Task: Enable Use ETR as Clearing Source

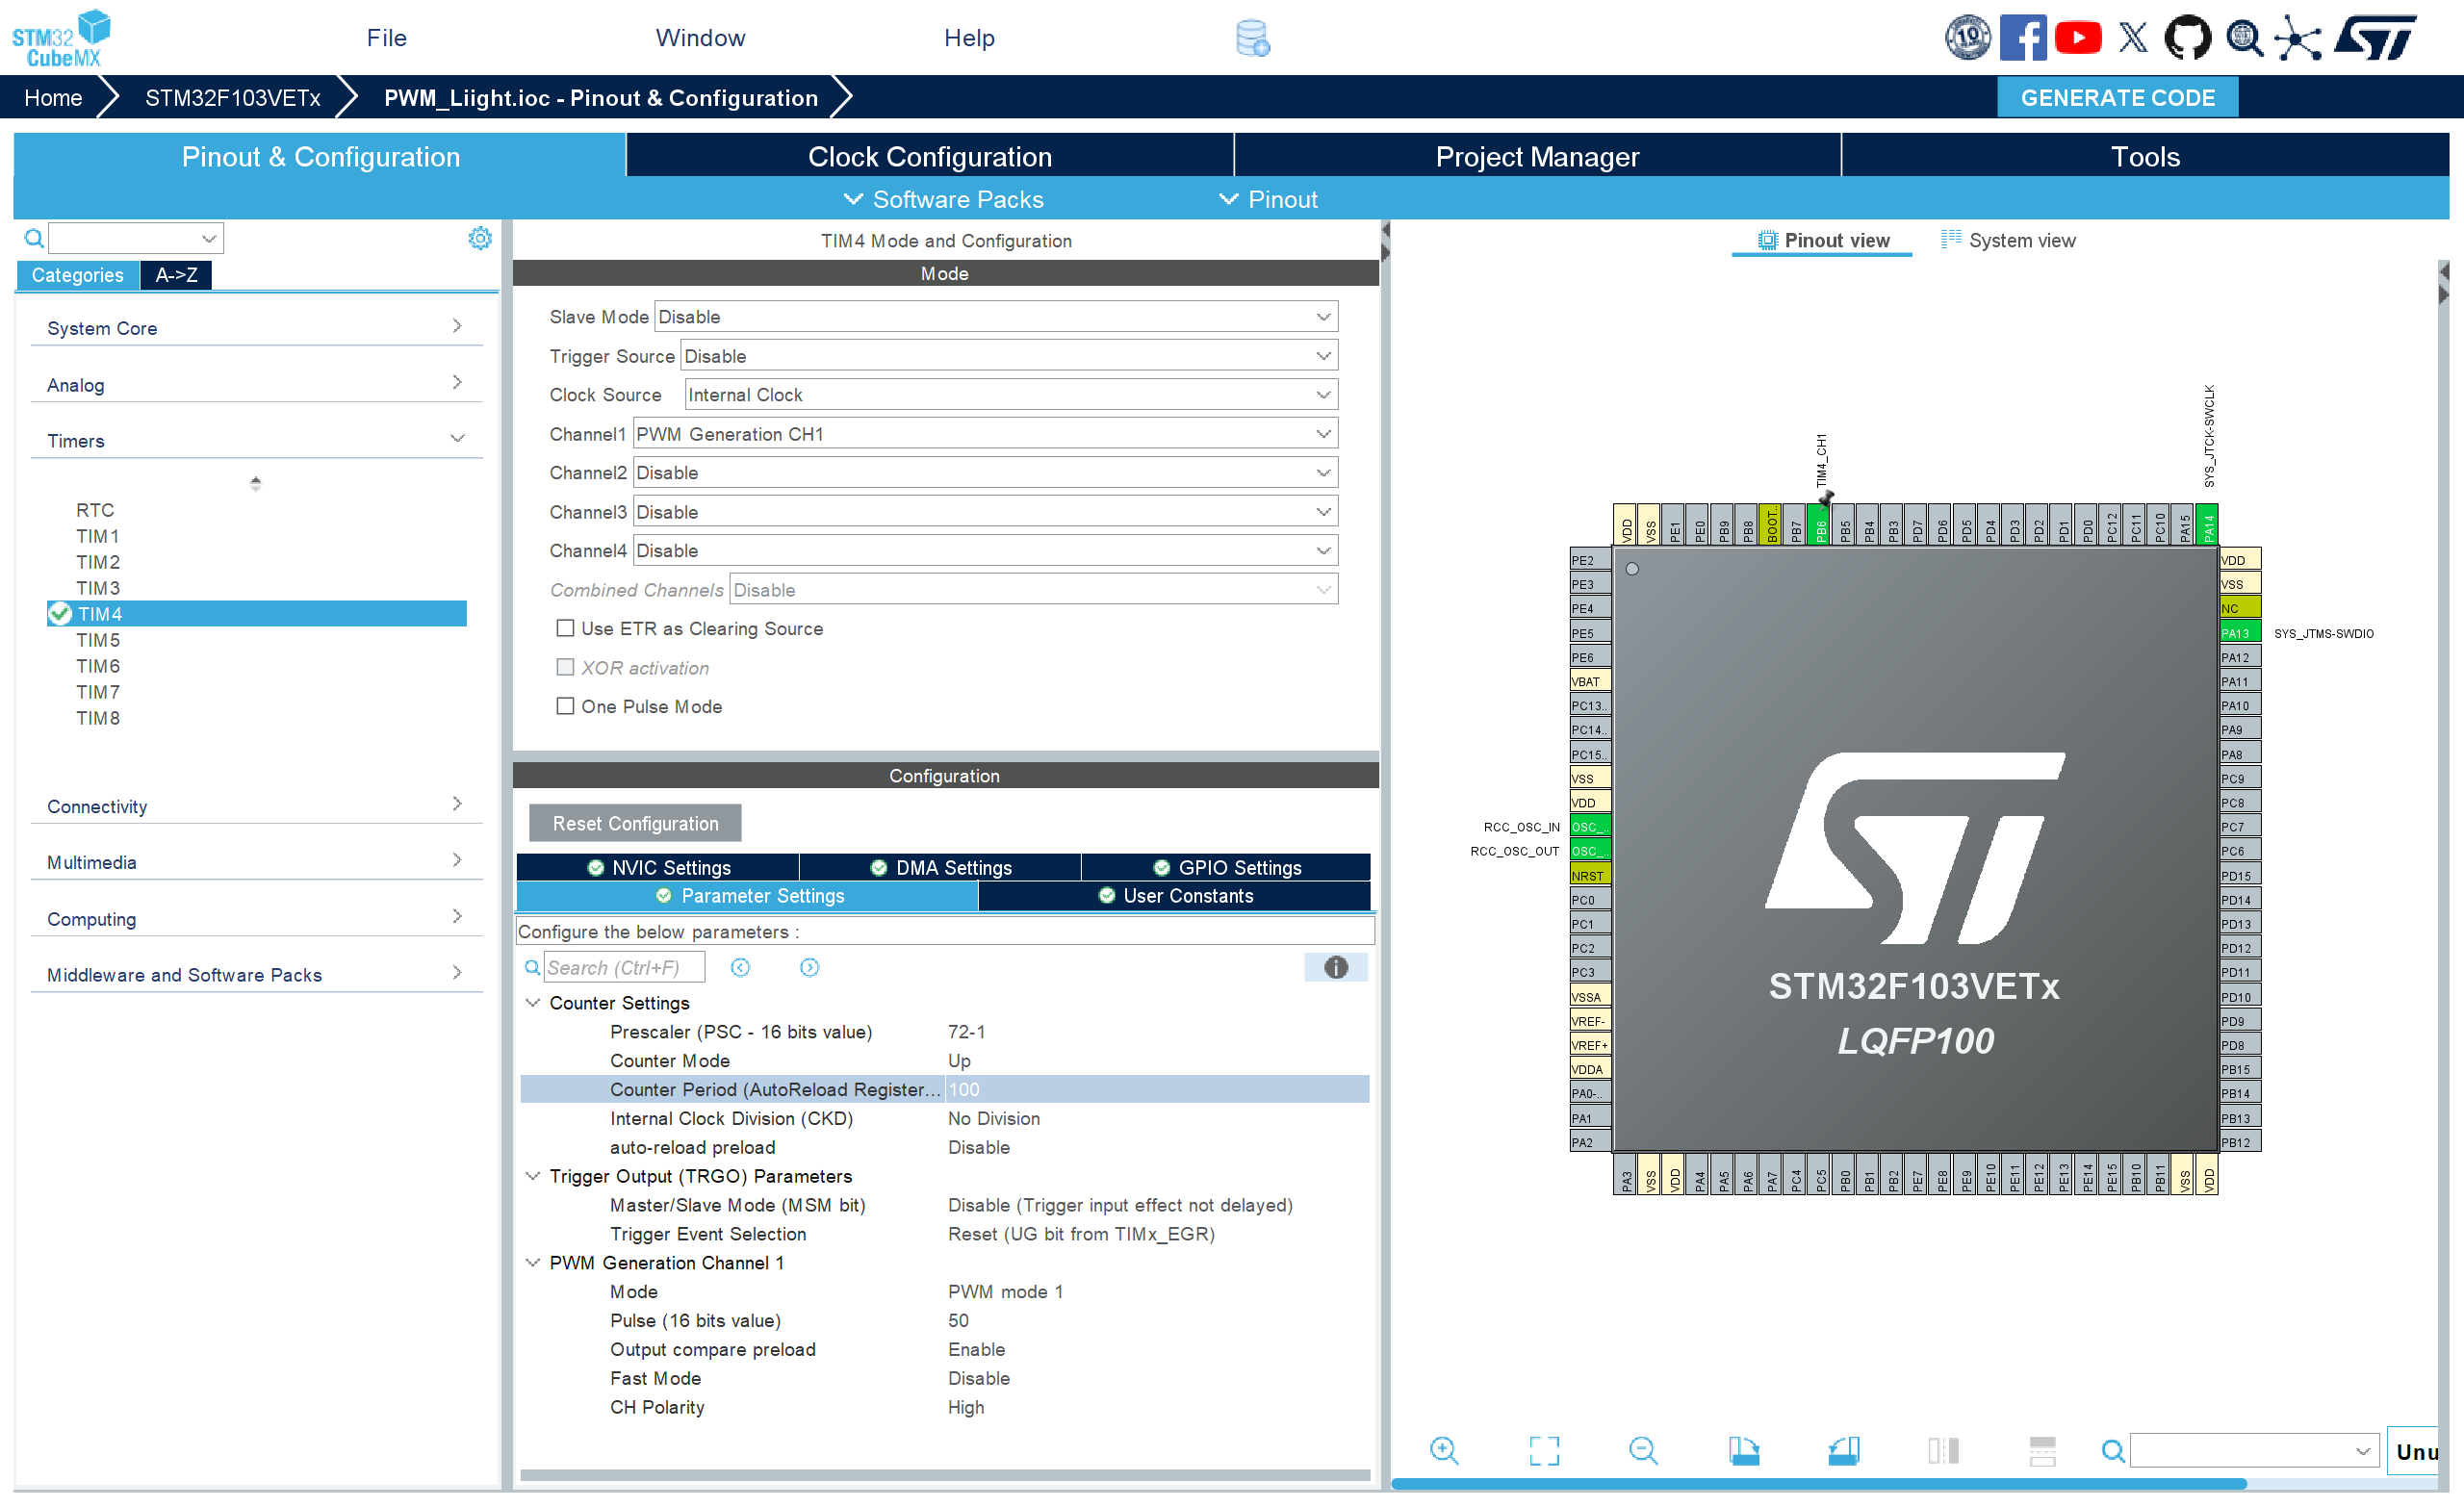Action: tap(566, 628)
